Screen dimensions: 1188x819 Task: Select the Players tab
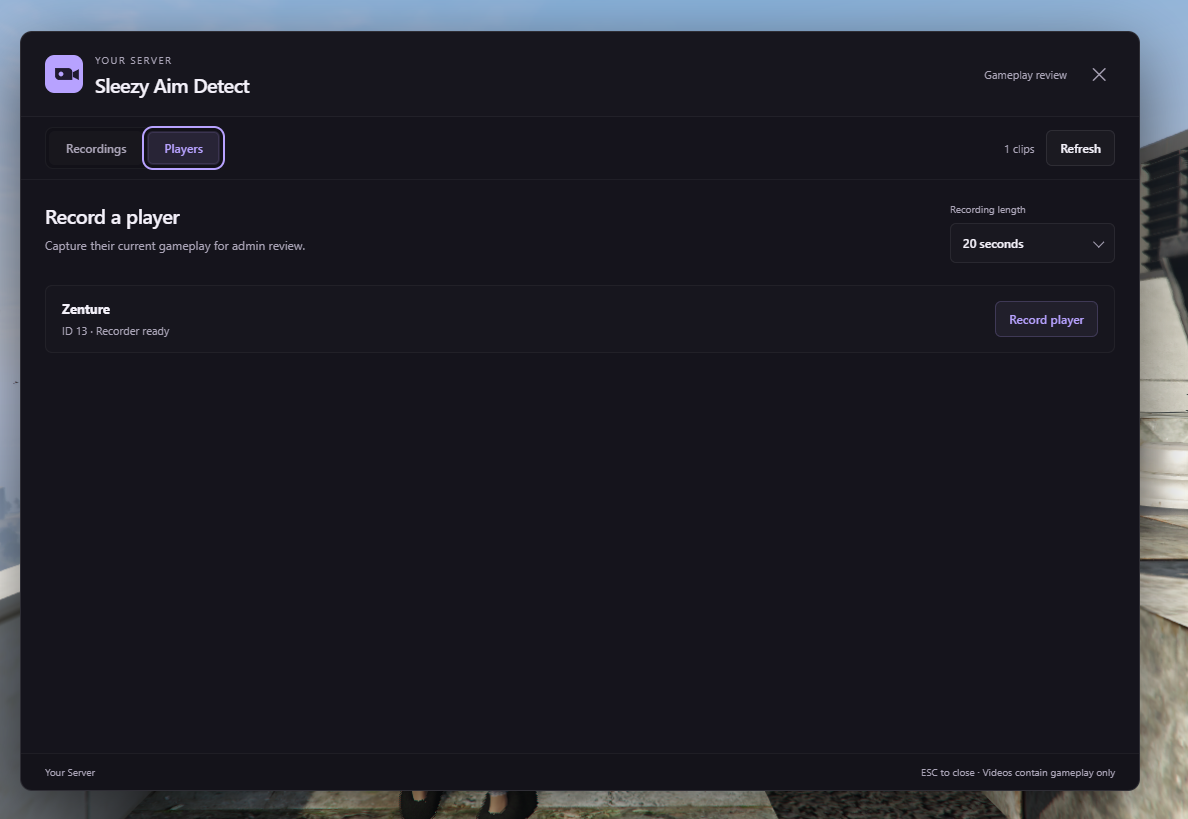pos(183,148)
